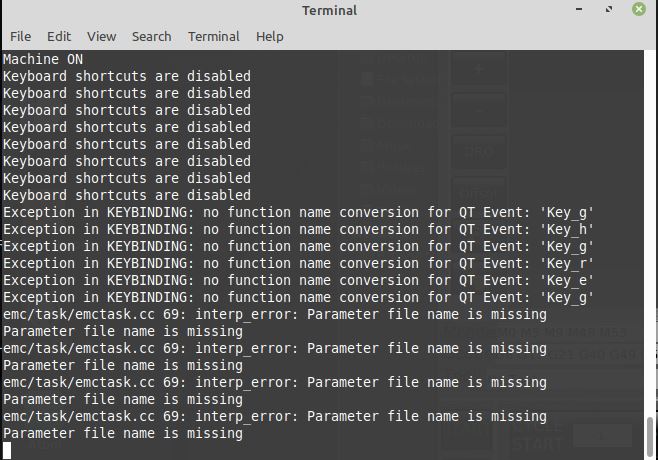Click the 'Machine ON' output line
This screenshot has height=460, width=658.
(x=43, y=59)
